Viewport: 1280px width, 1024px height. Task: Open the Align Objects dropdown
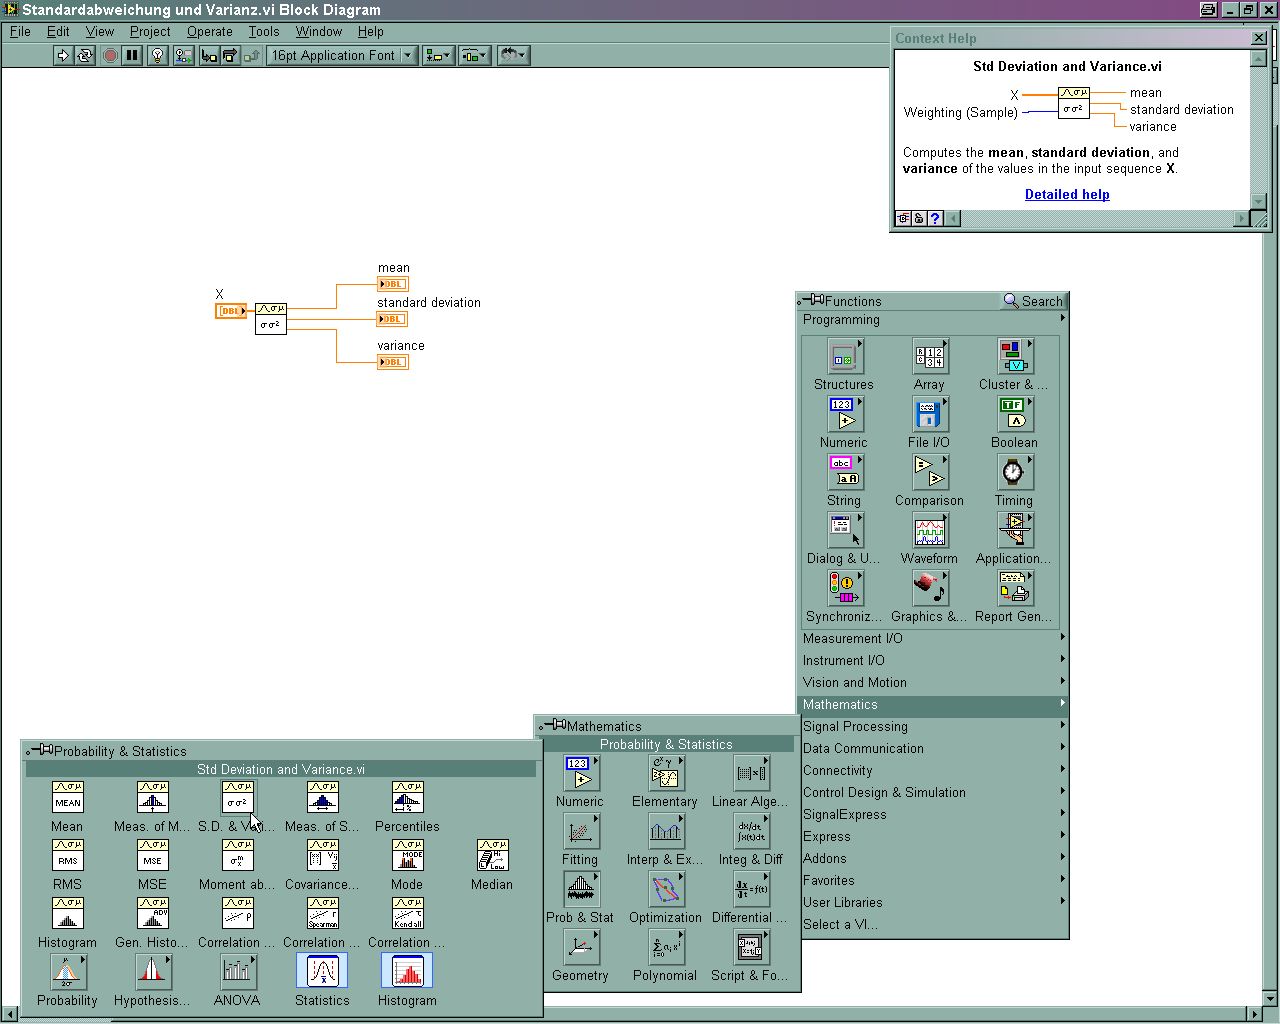438,56
